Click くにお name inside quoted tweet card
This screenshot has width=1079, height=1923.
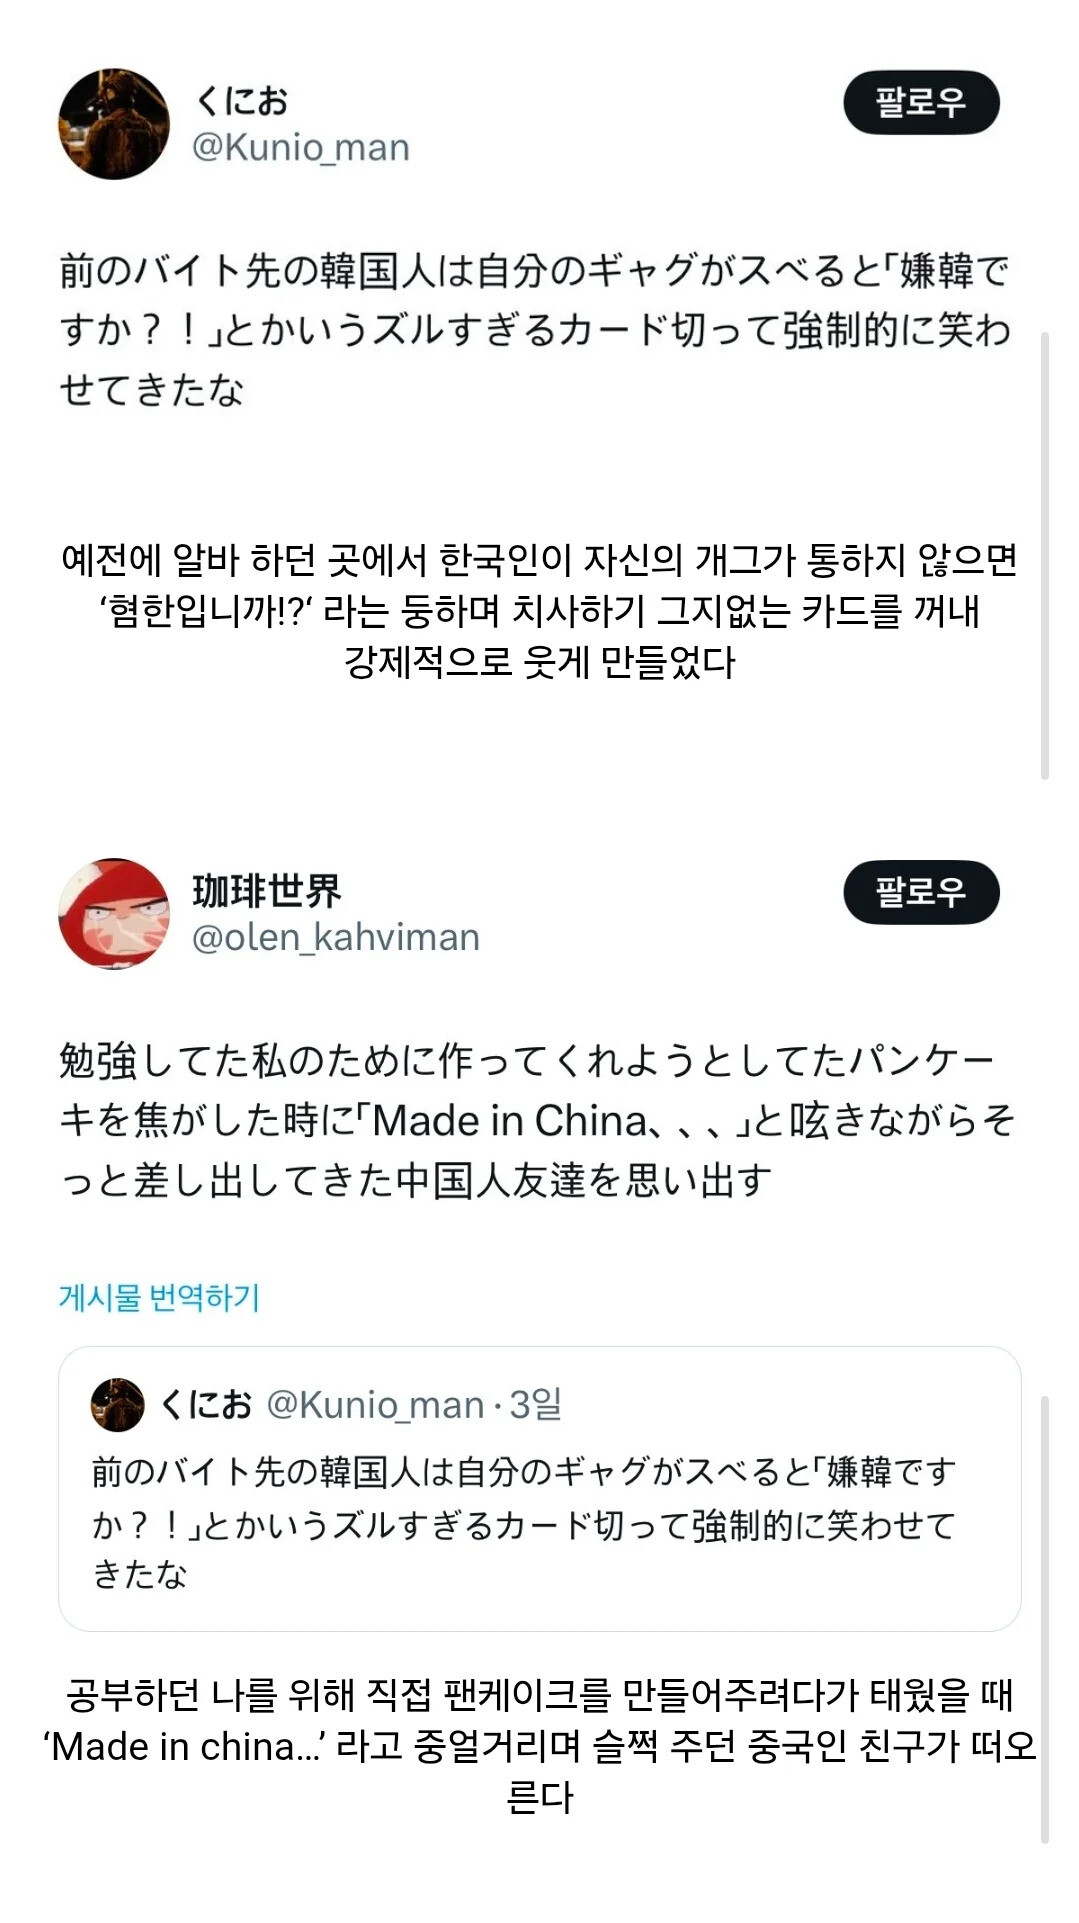tap(206, 1405)
